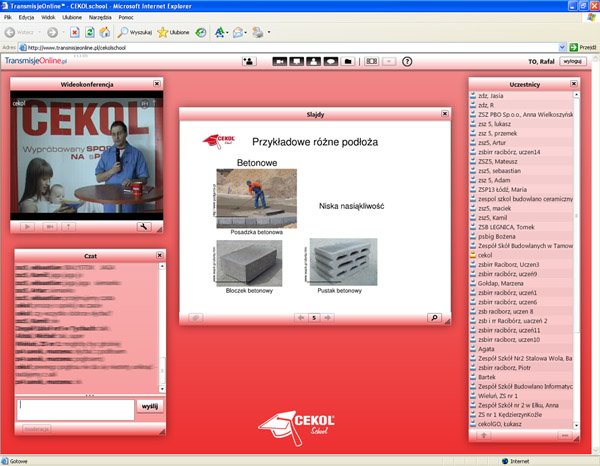Select participant Gołdap, Marzena

point(521,284)
